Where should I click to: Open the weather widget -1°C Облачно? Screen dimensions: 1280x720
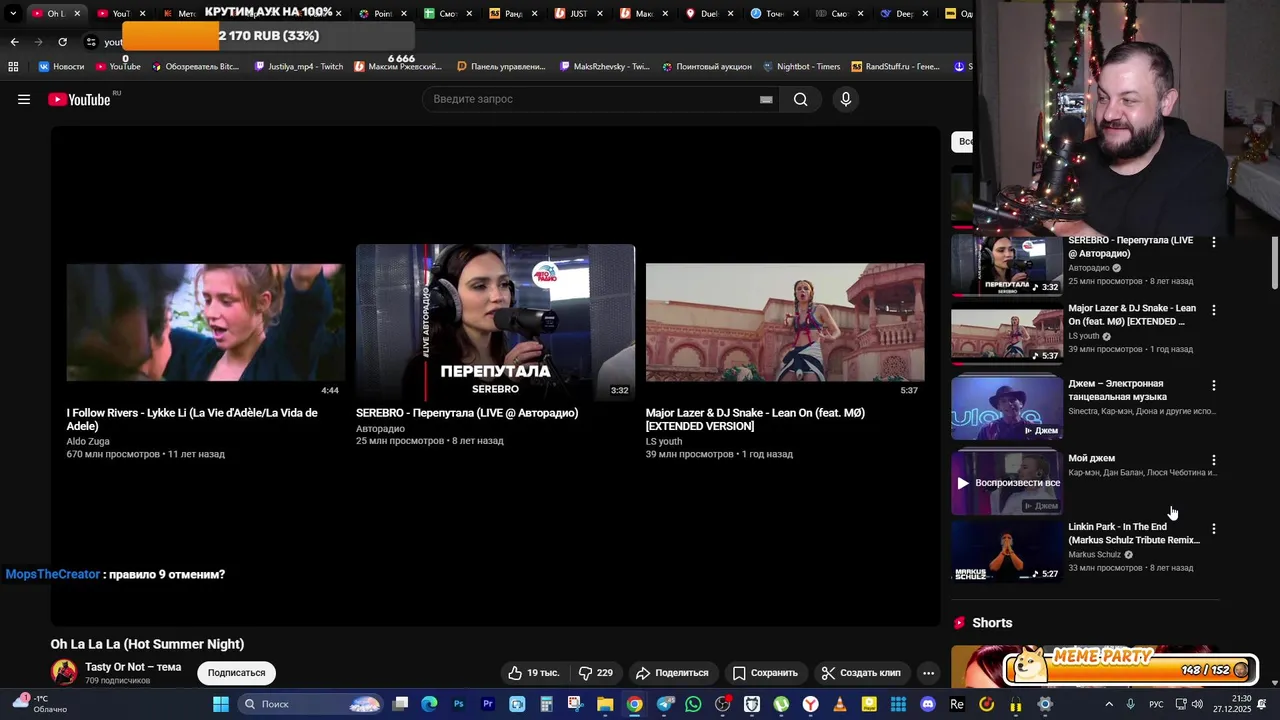pyautogui.click(x=40, y=703)
